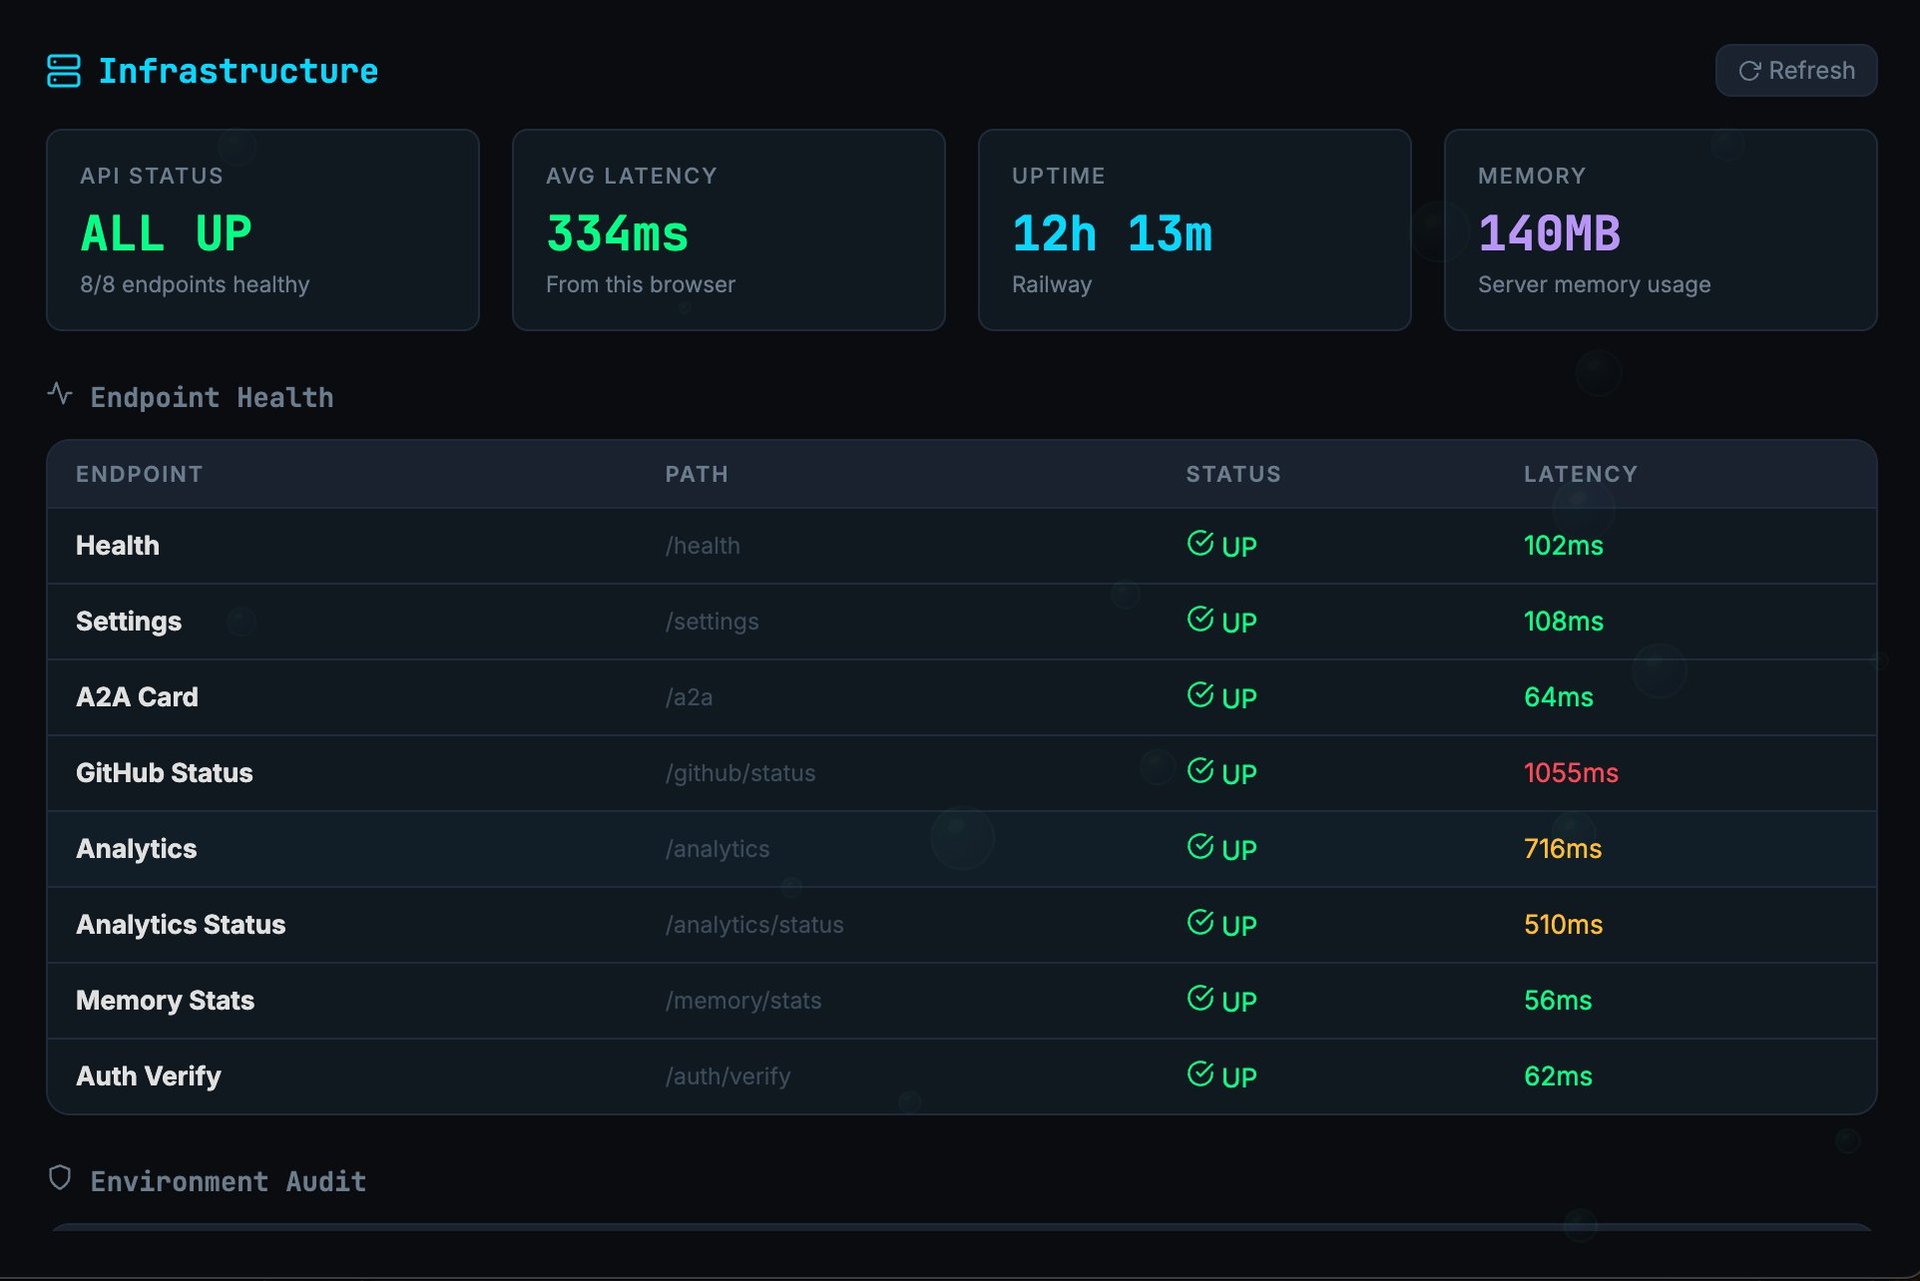Click the STATUS column header
This screenshot has width=1920, height=1281.
(1234, 474)
